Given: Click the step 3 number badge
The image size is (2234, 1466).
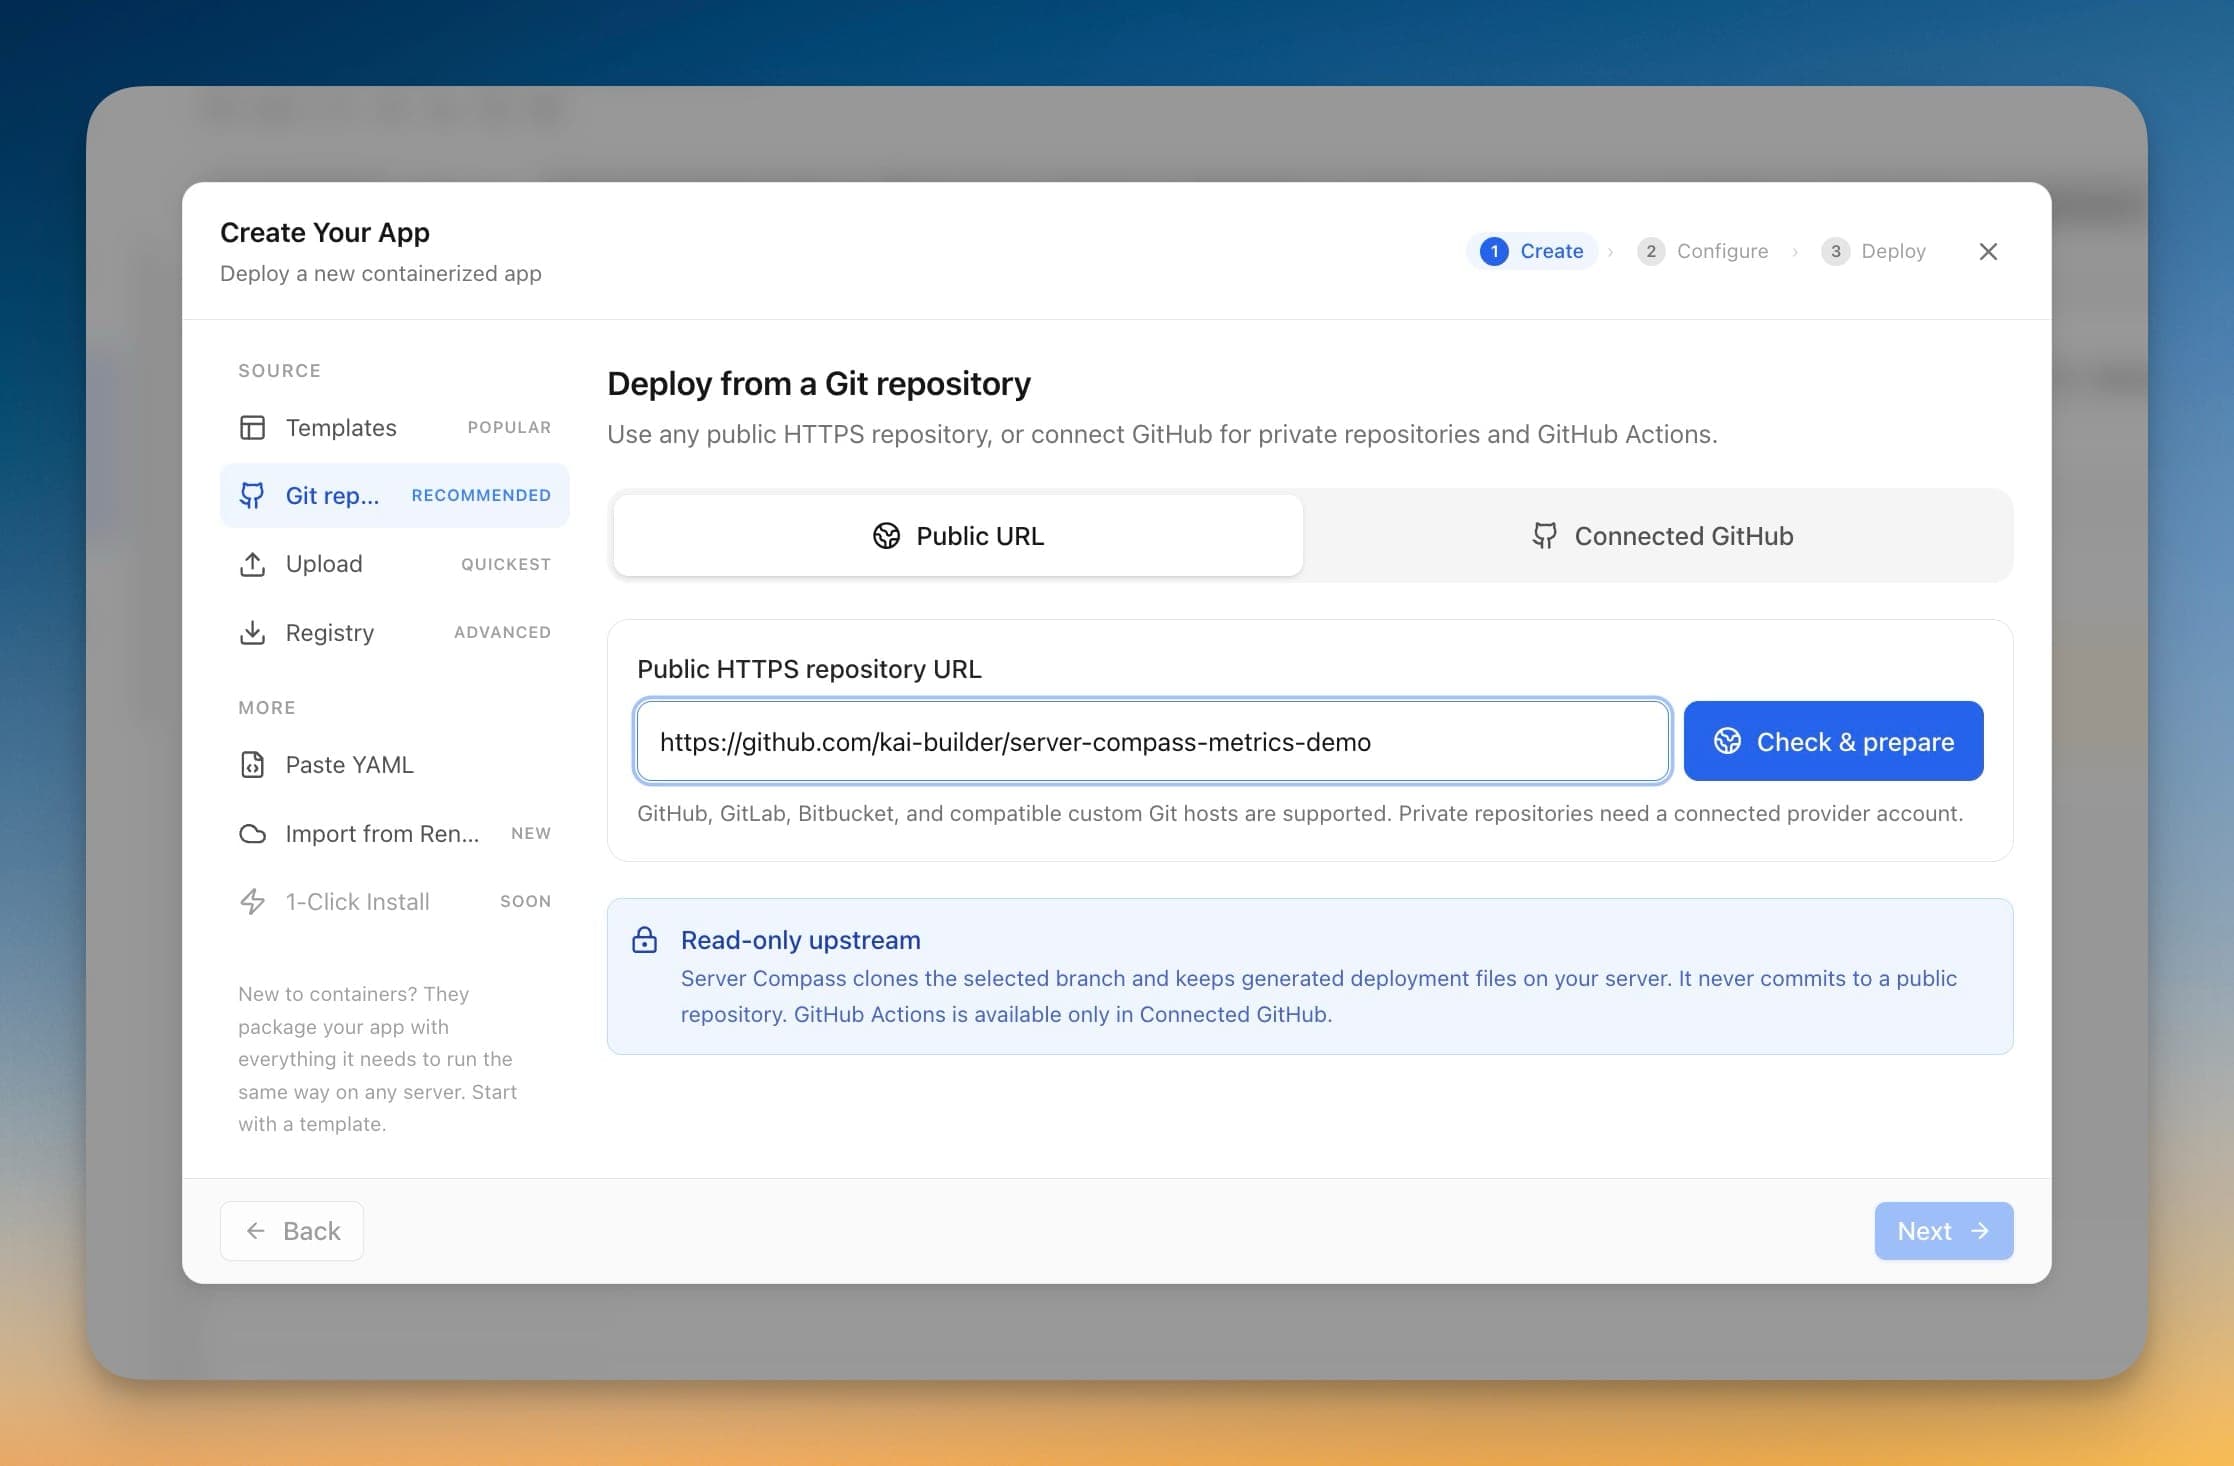Looking at the screenshot, I should tap(1835, 251).
